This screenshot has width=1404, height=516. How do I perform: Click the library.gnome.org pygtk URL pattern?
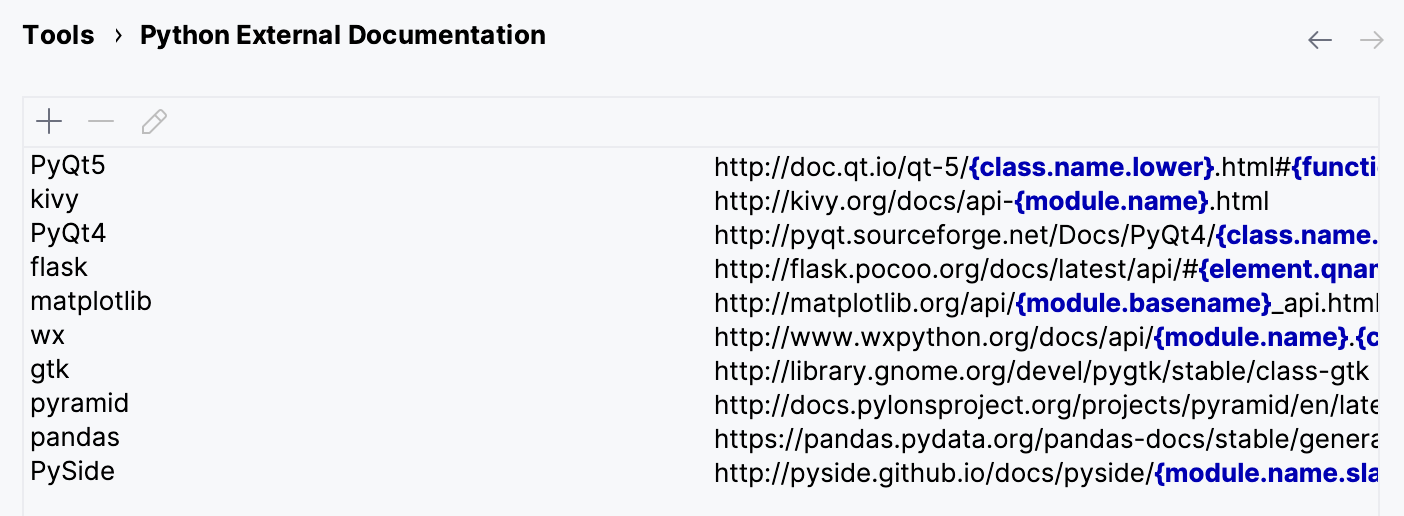pyautogui.click(x=1041, y=371)
